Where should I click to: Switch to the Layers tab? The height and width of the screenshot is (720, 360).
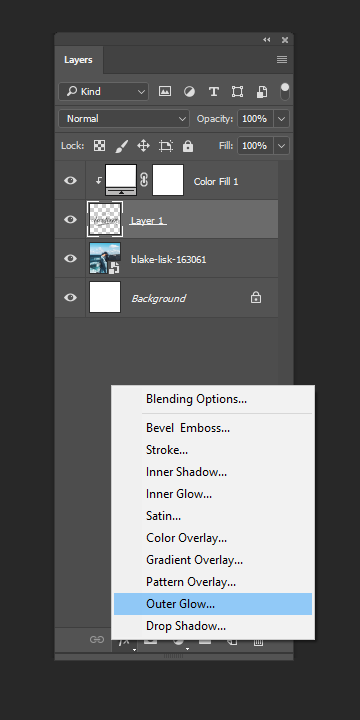pos(79,60)
